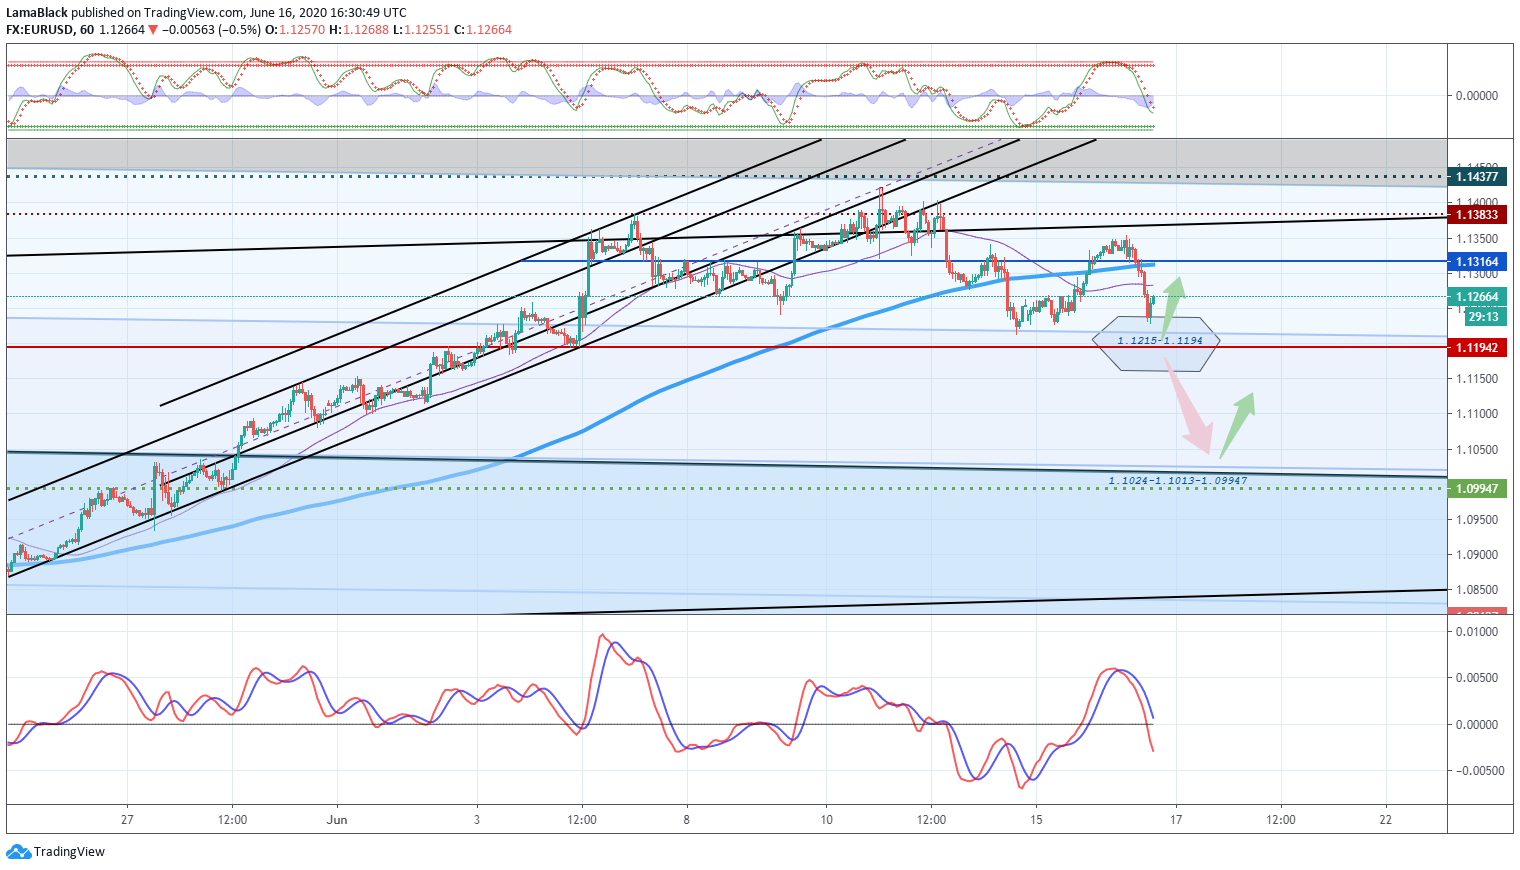Select the 1.14377 price label
The width and height of the screenshot is (1520, 870).
pyautogui.click(x=1476, y=177)
